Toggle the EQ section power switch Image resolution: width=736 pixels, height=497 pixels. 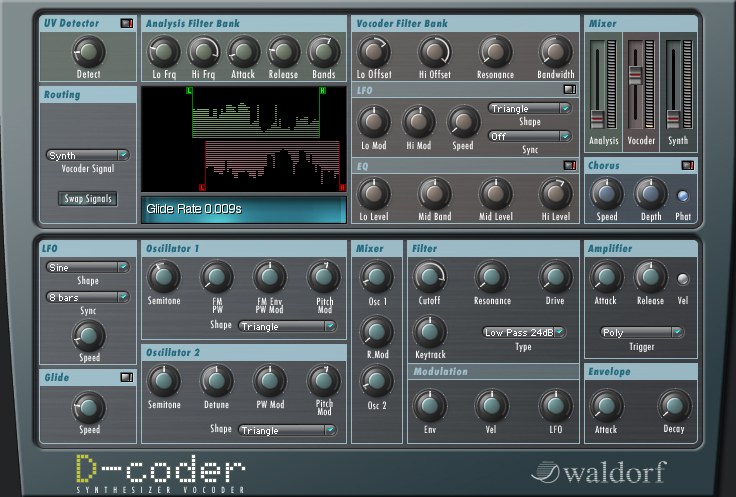(x=569, y=165)
